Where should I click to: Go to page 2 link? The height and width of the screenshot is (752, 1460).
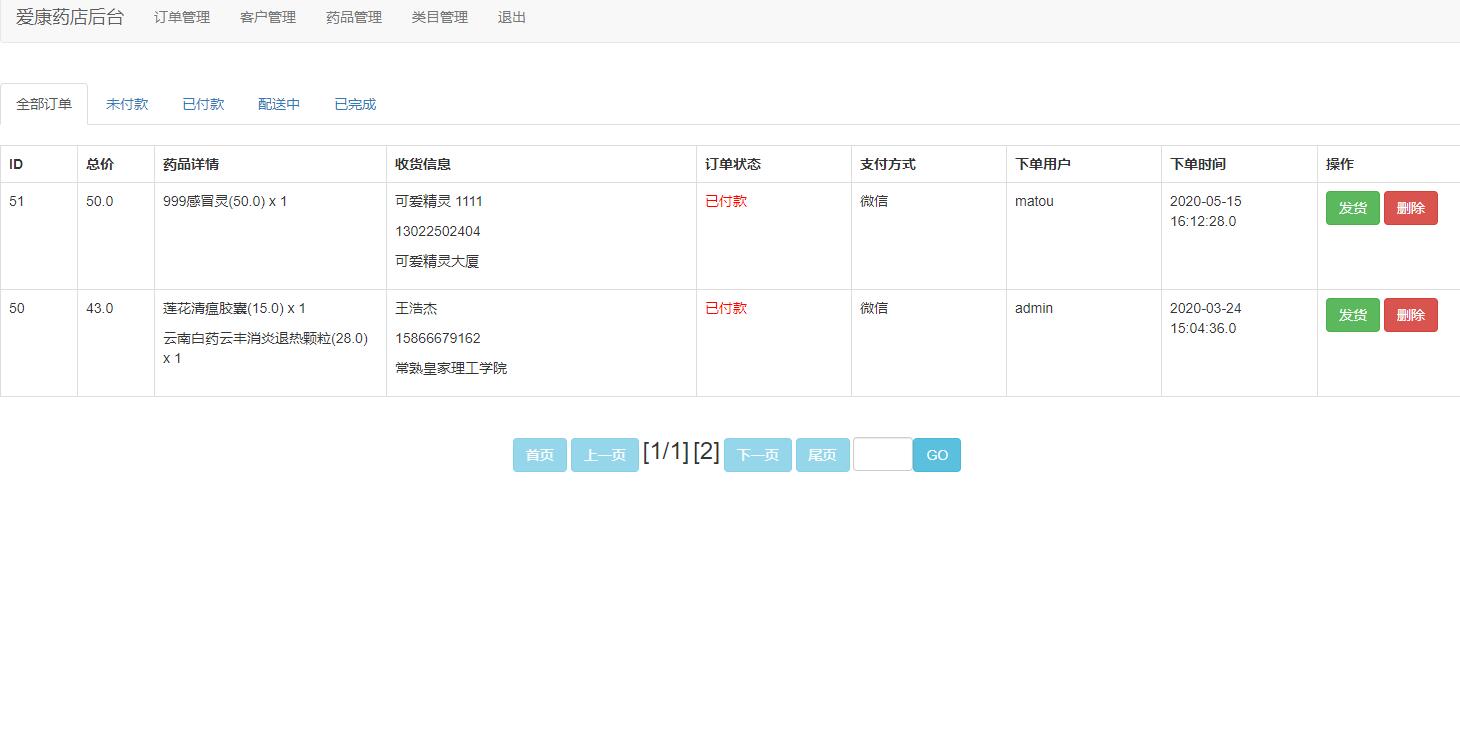point(706,451)
